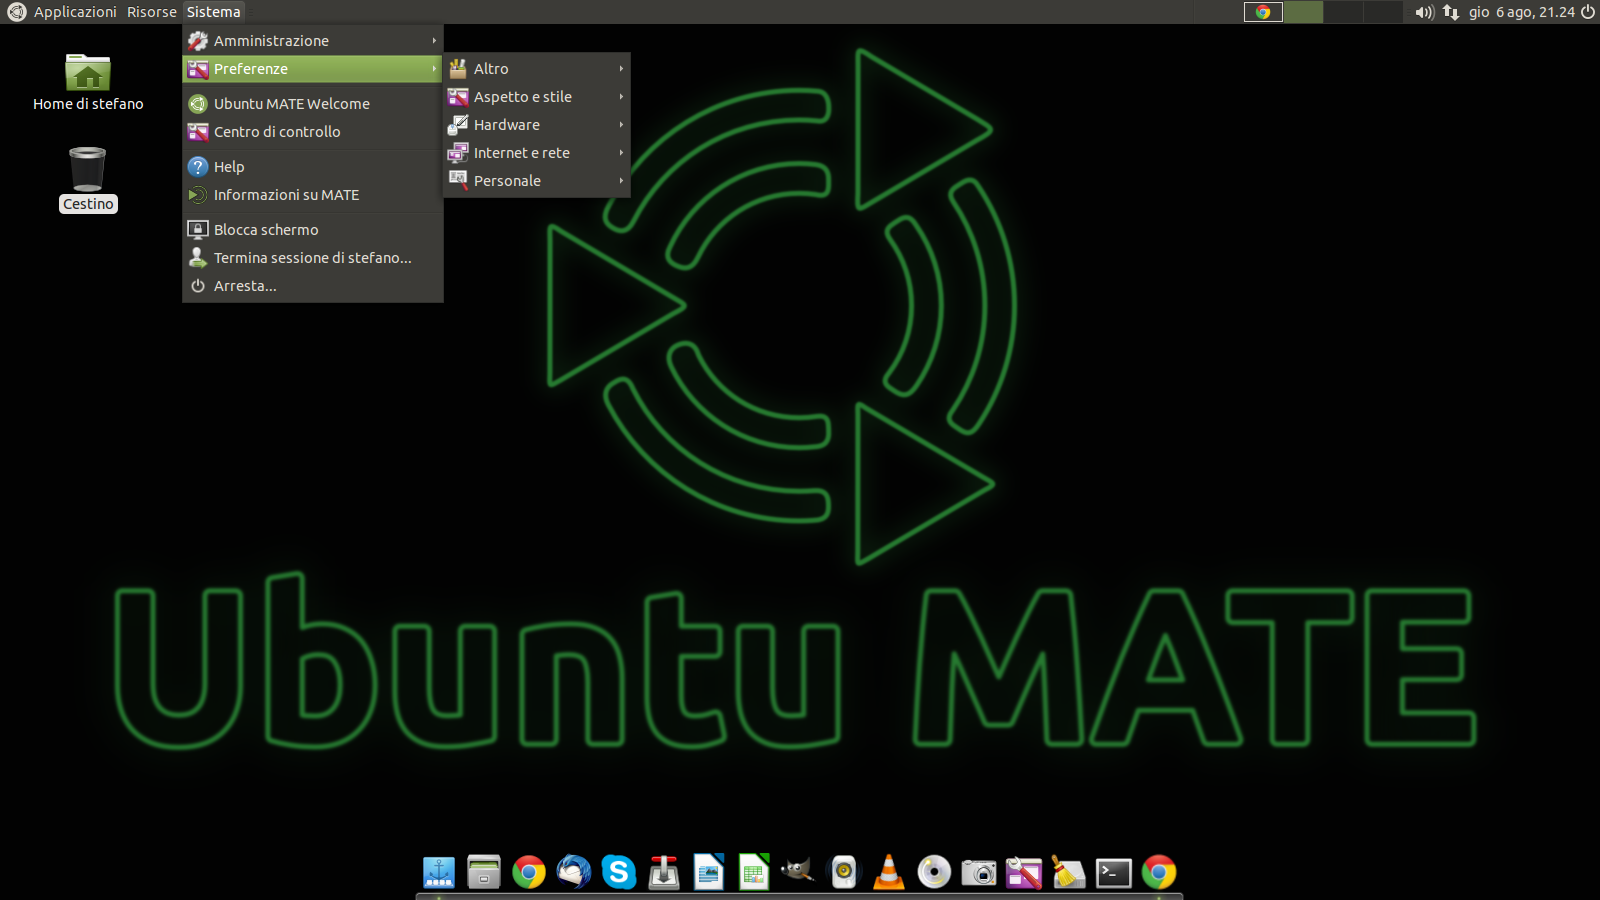Viewport: 1600px width, 900px height.
Task: Launch LibreOffice Calc from the dock
Action: pyautogui.click(x=754, y=872)
